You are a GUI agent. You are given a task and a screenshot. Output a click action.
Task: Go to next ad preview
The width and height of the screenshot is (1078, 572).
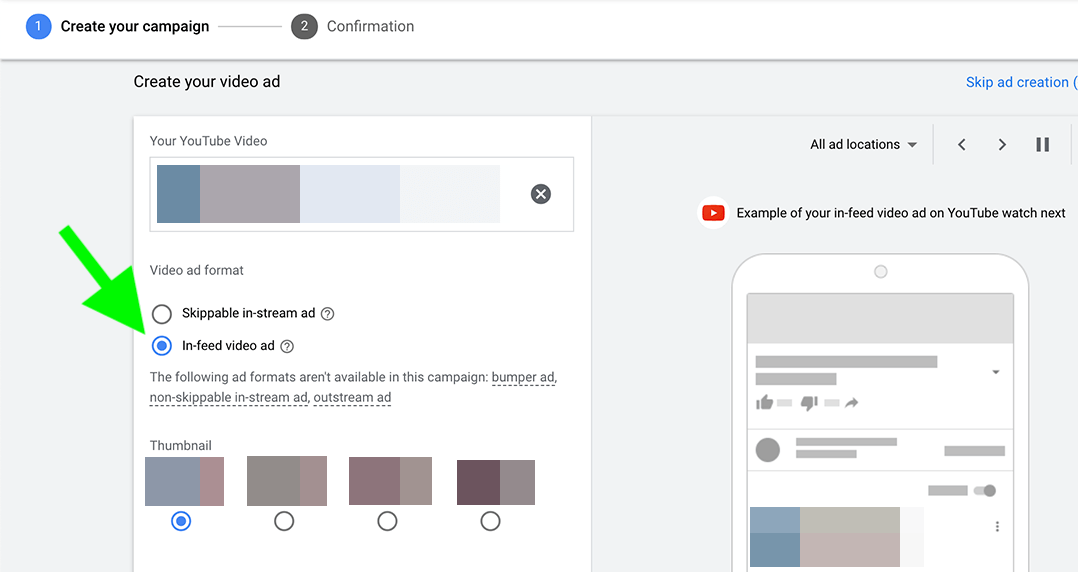pos(1002,144)
